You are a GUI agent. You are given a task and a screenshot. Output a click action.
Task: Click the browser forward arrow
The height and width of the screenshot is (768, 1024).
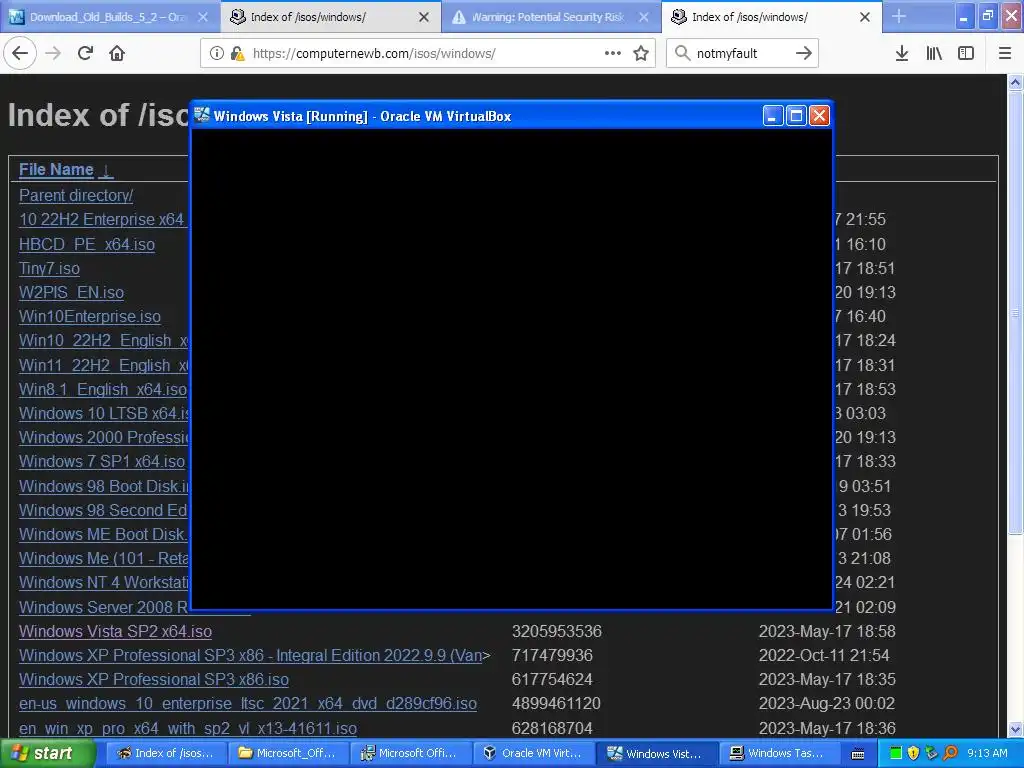pos(53,53)
